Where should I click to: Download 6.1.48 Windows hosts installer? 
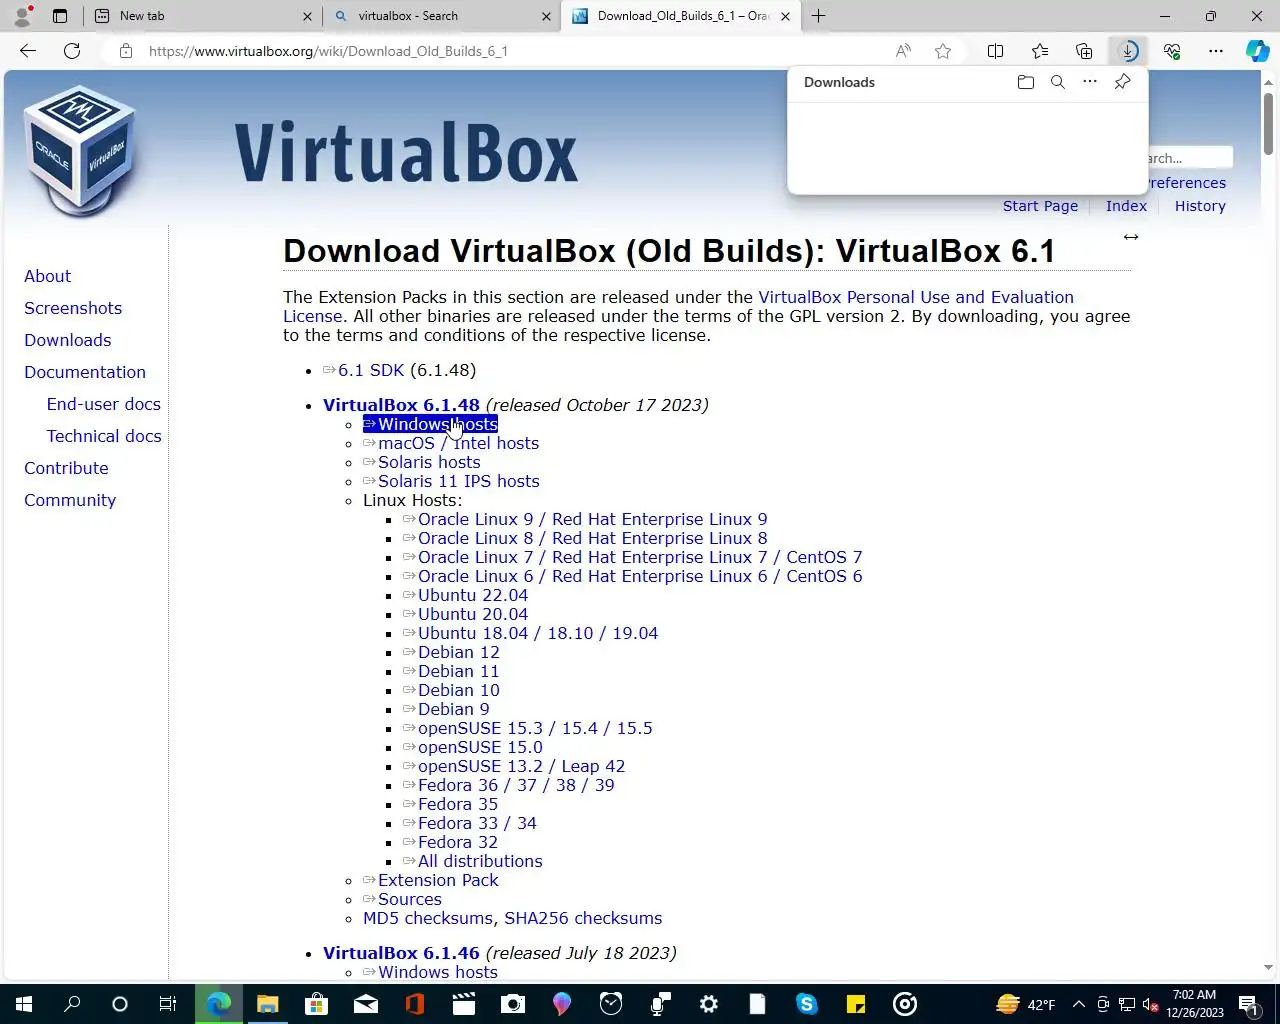(430, 424)
